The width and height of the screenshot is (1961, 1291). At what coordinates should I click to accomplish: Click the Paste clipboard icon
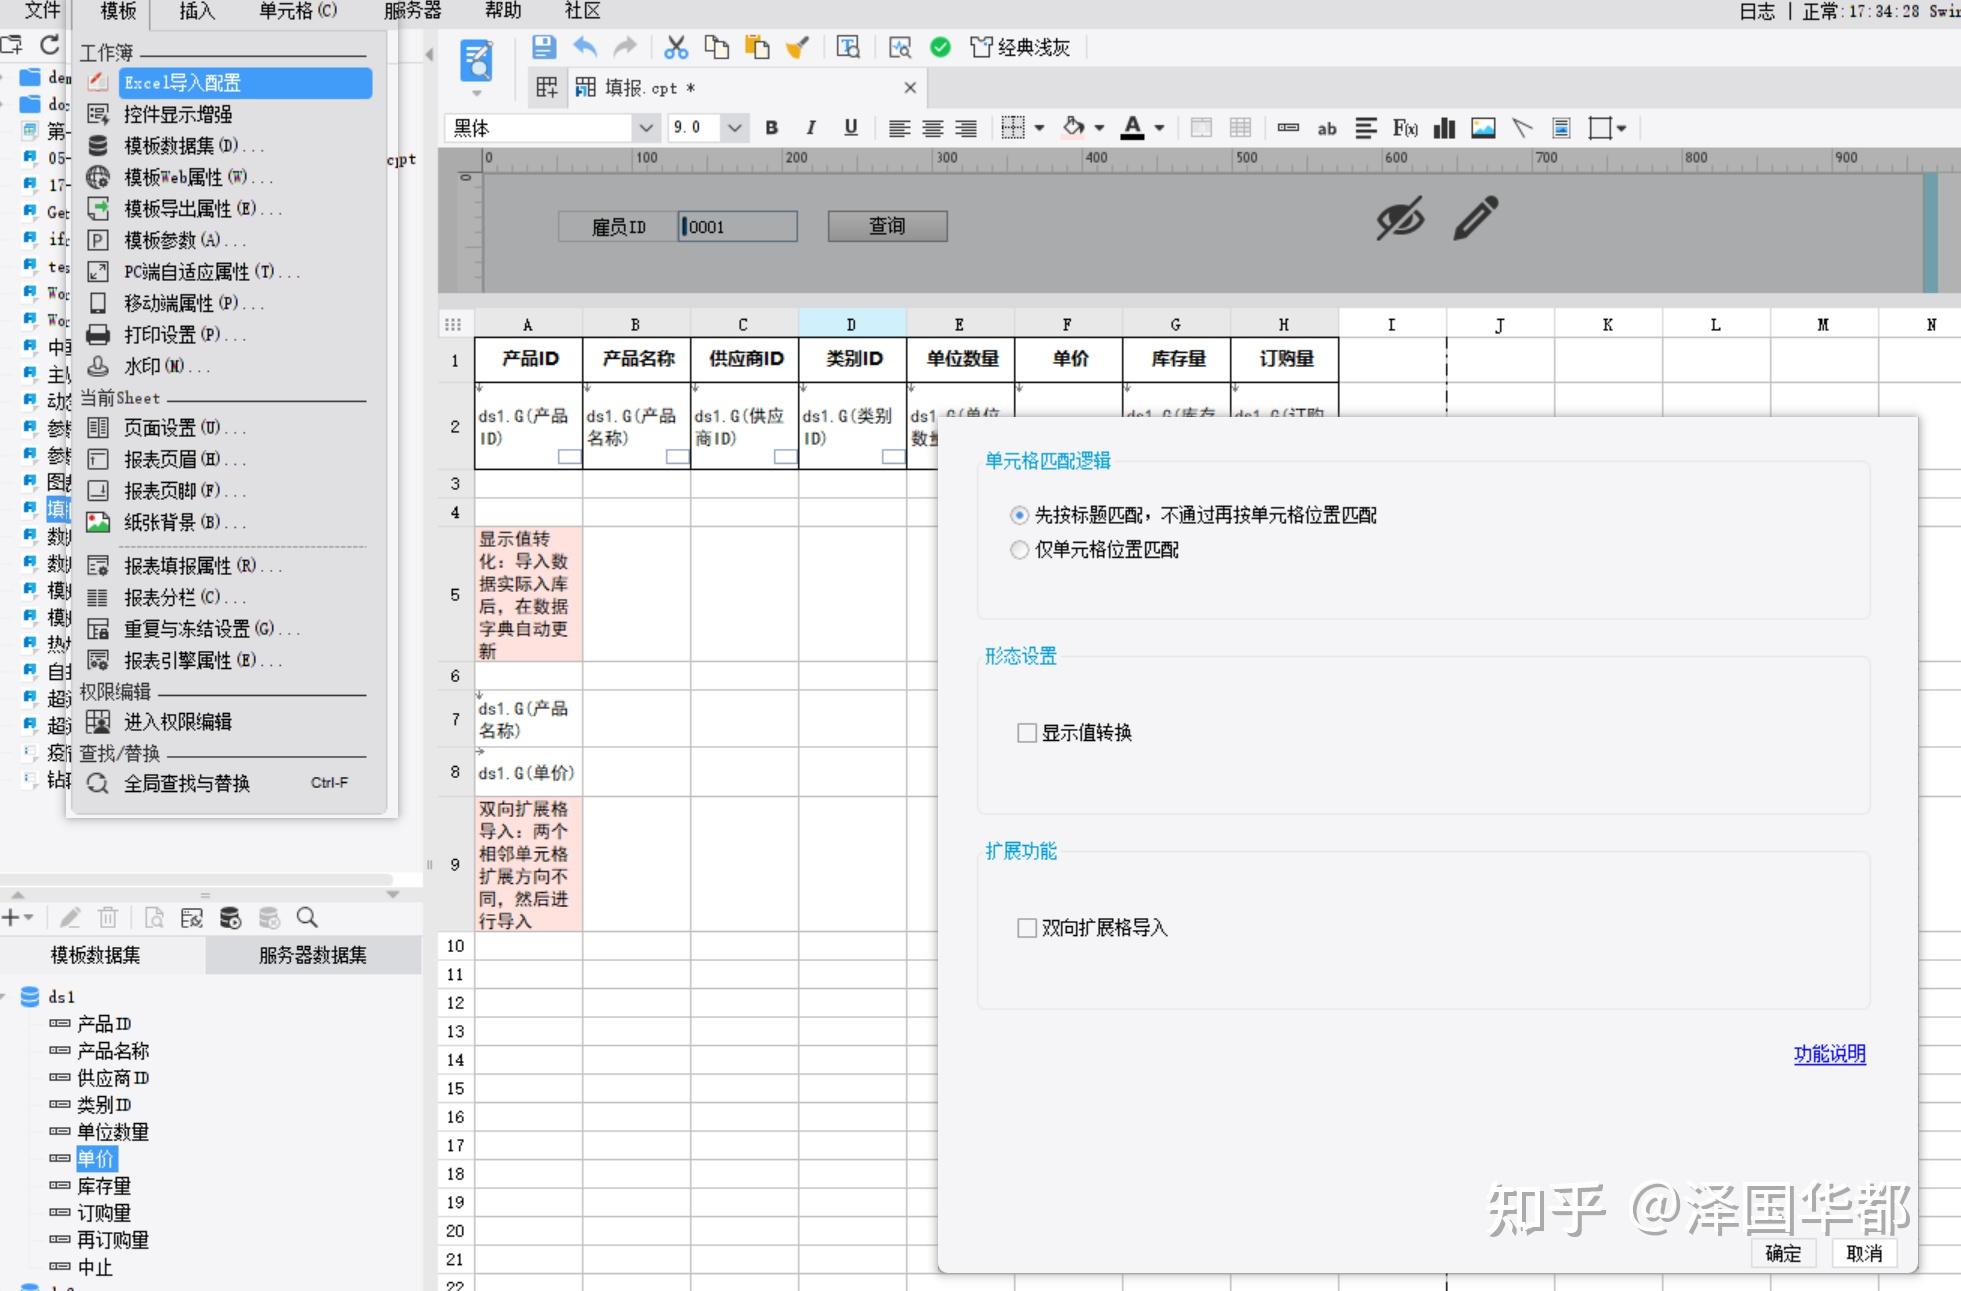(757, 47)
